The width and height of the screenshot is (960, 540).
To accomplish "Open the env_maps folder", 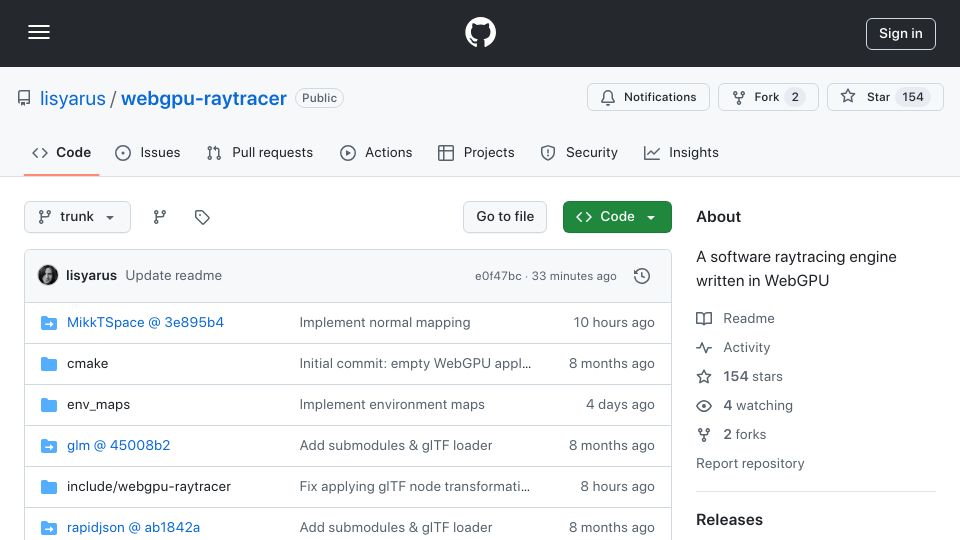I will 99,405.
